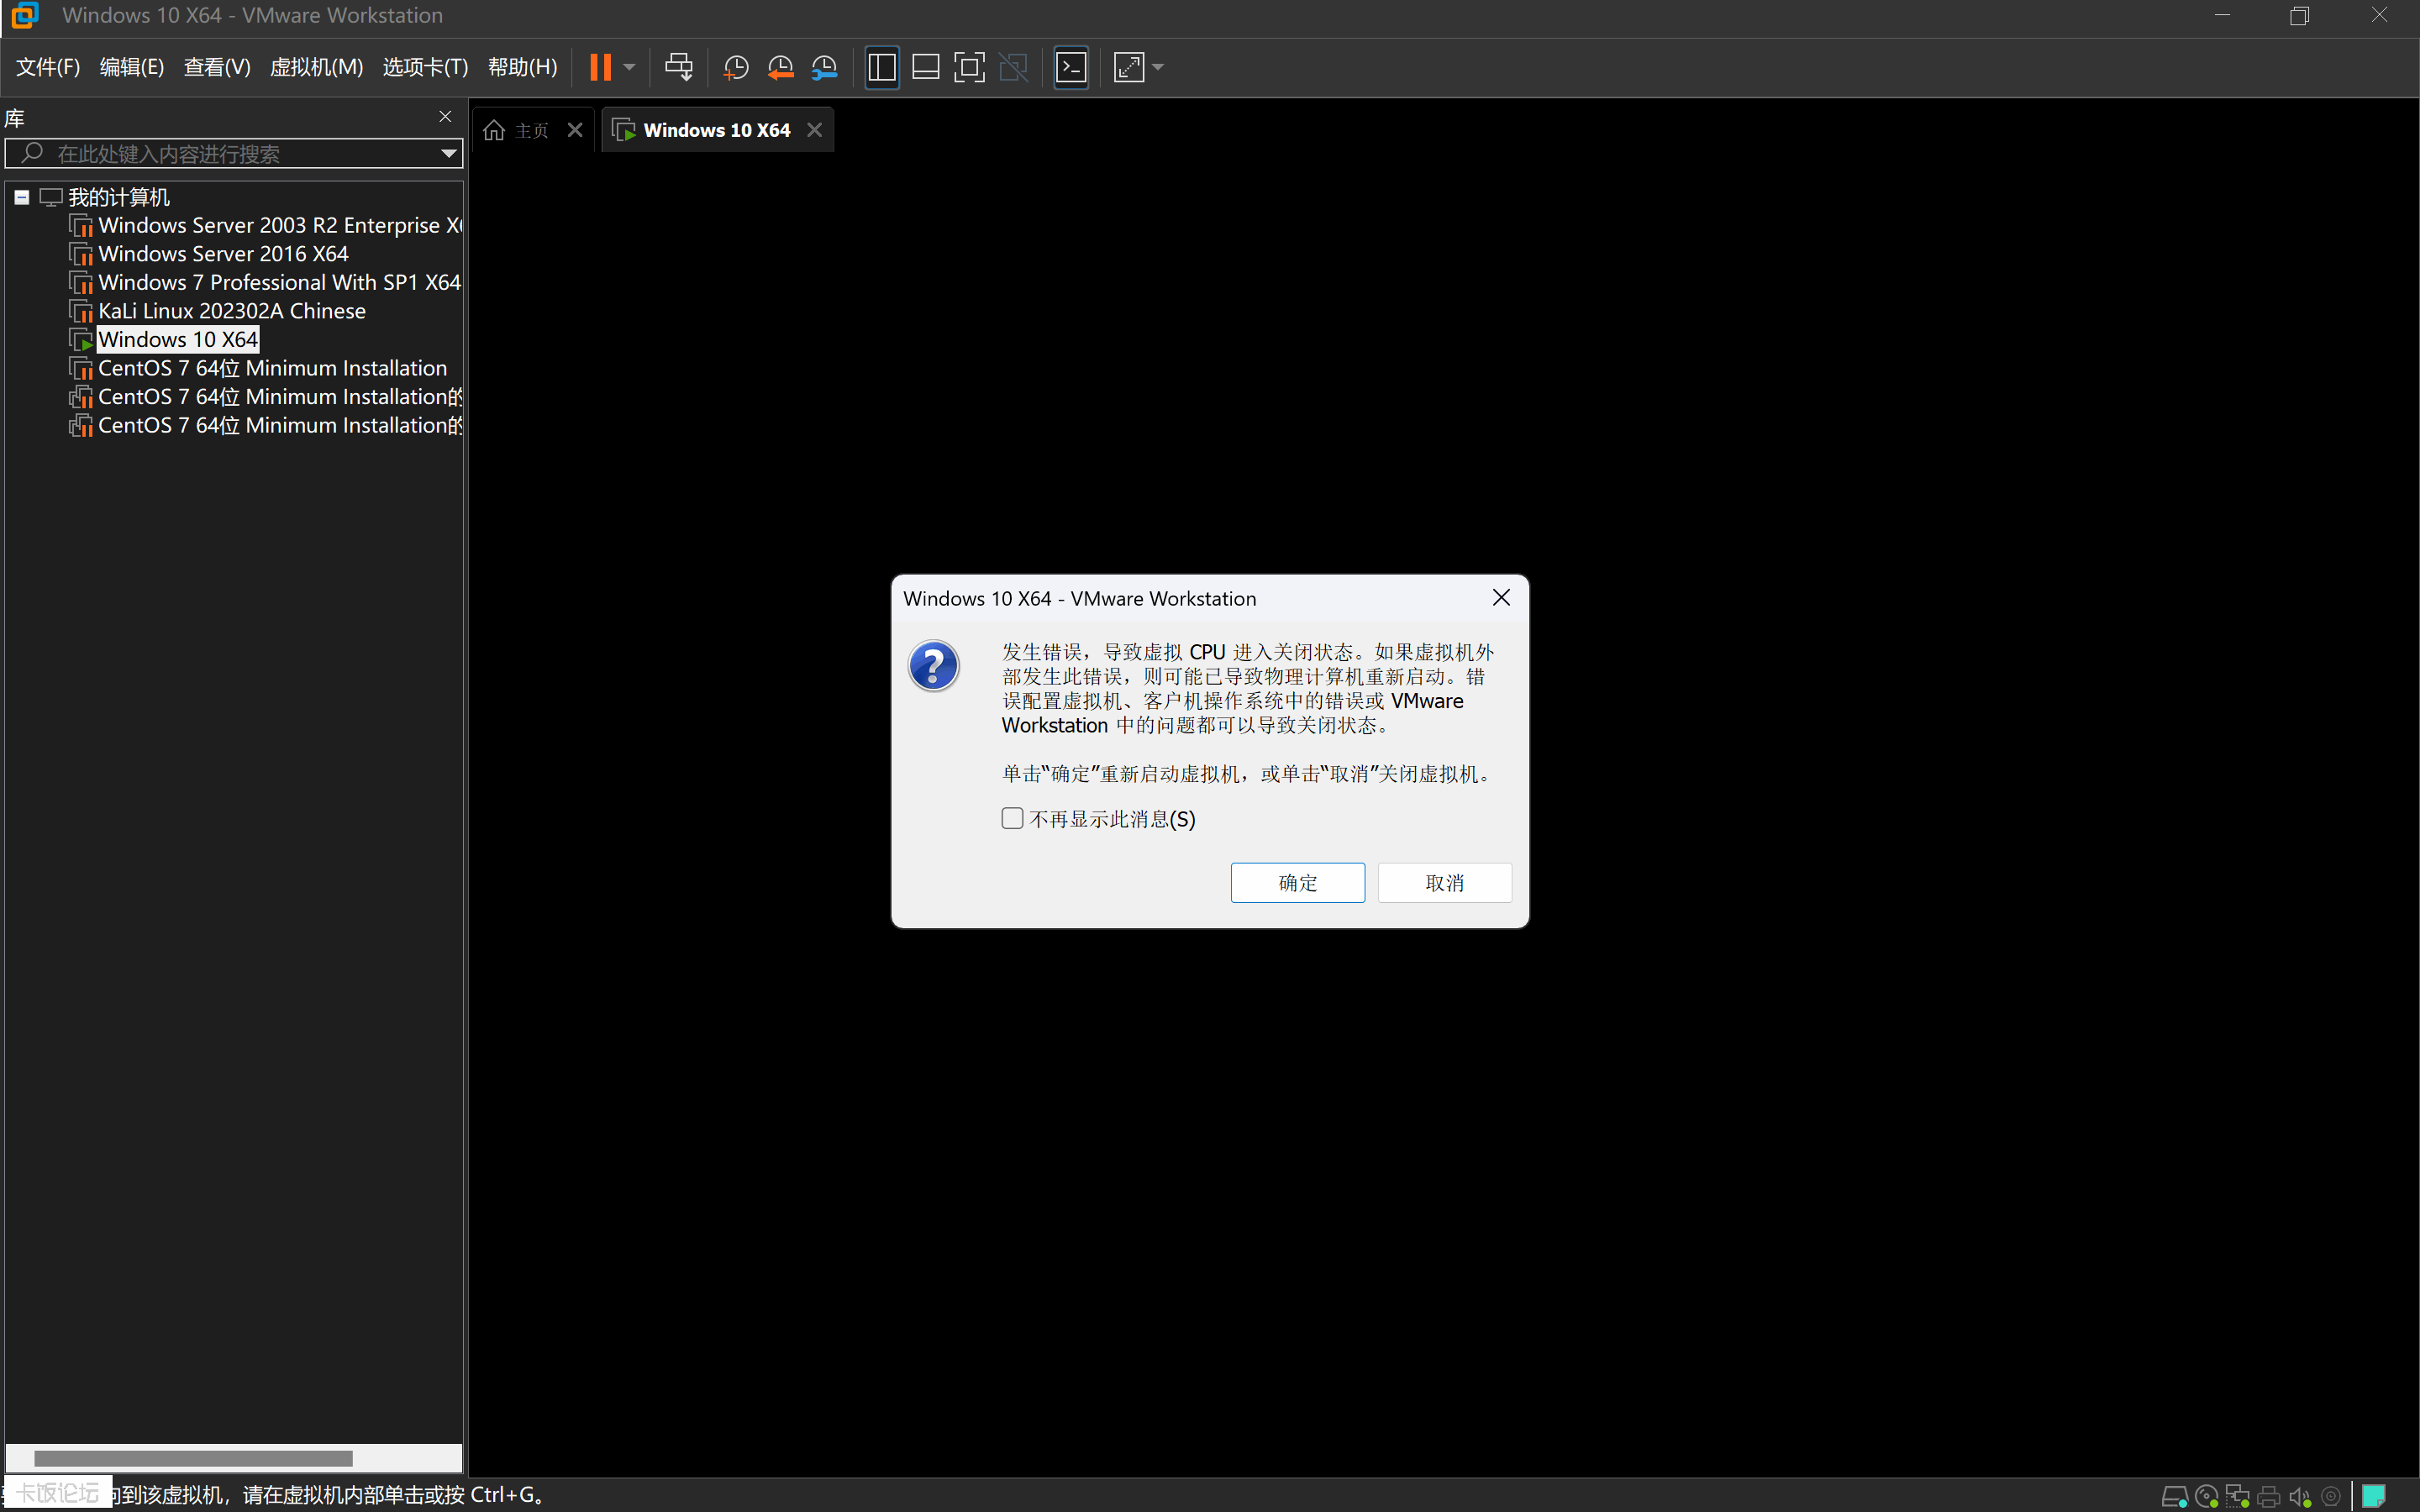
Task: Open the 编辑(E) menu
Action: click(x=132, y=67)
